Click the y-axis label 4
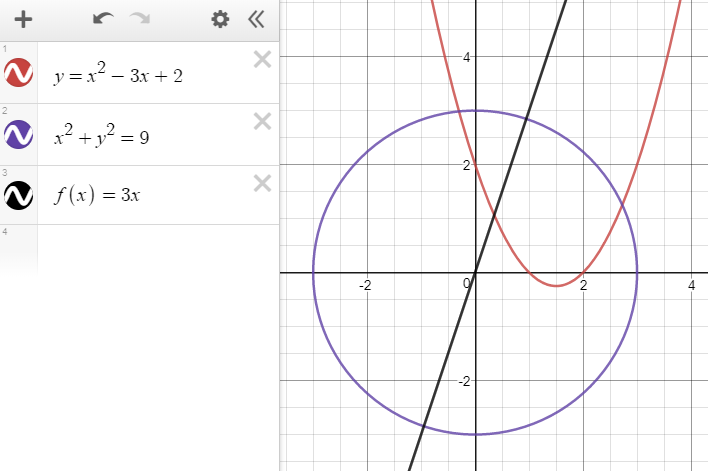708x471 pixels. [x=466, y=57]
